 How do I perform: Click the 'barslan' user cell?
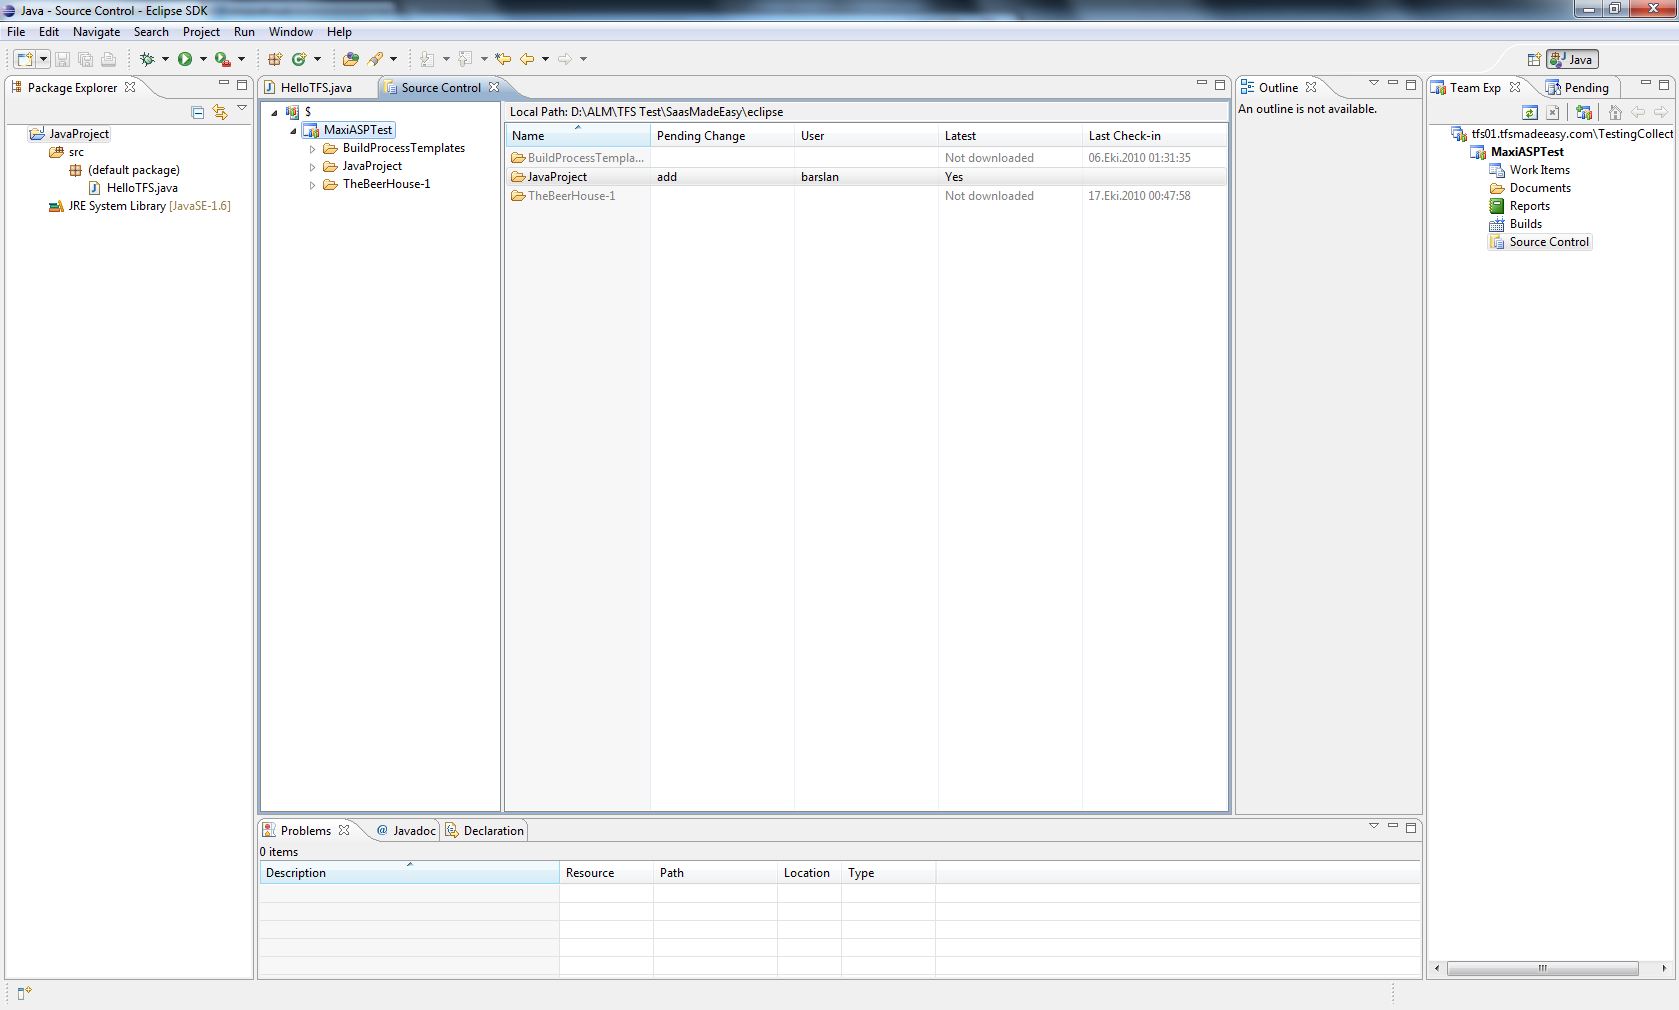(x=820, y=177)
